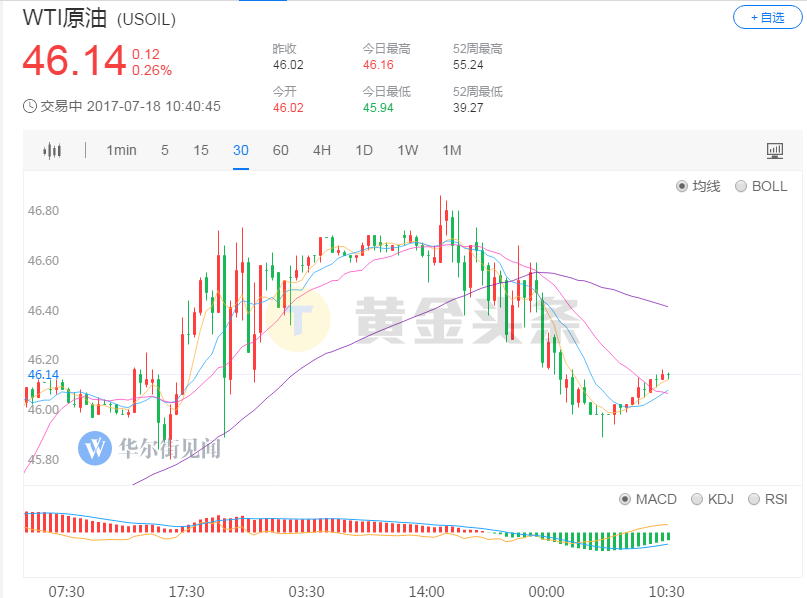This screenshot has height=598, width=807.
Task: Select the 1min timeframe tab
Action: coord(121,150)
